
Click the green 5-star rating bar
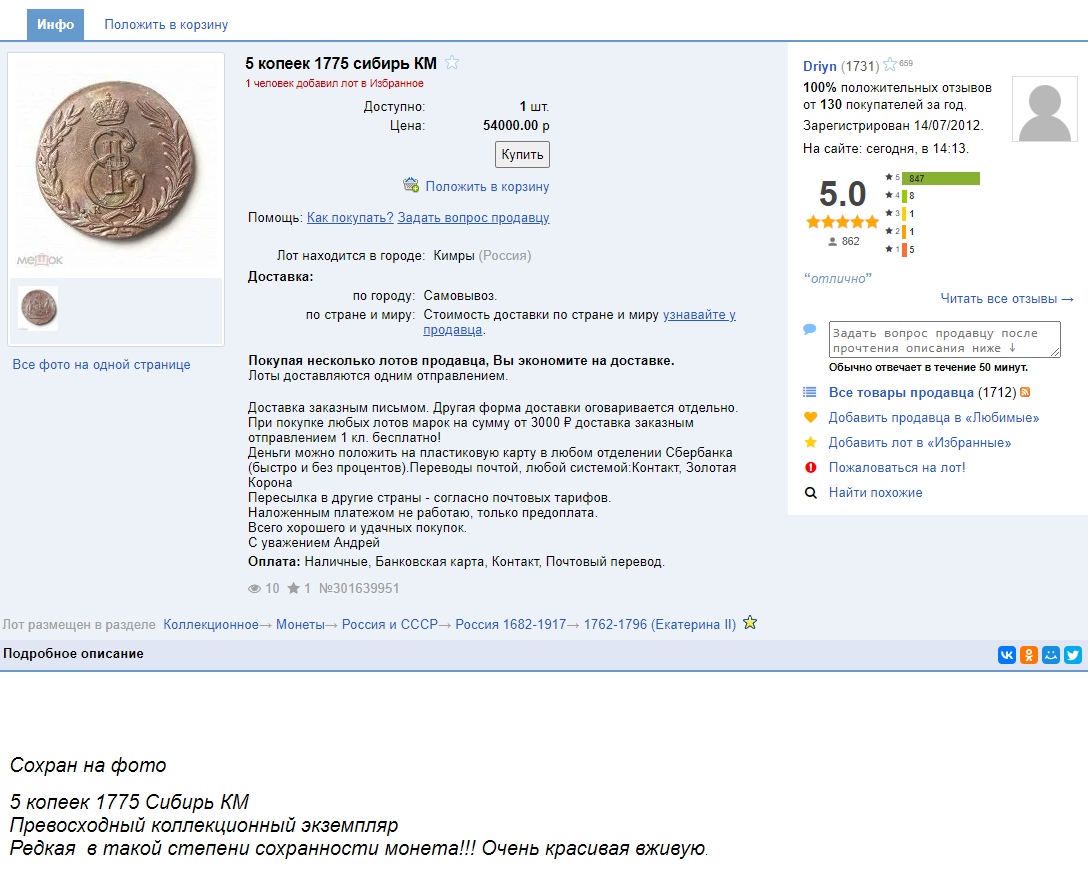point(940,178)
